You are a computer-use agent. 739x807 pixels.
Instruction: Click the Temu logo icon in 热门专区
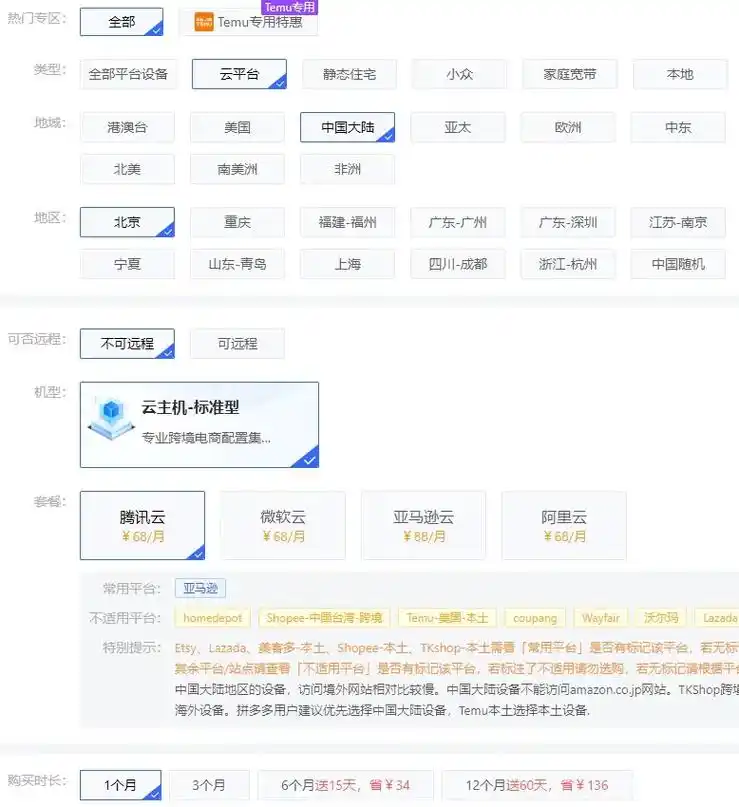click(204, 22)
